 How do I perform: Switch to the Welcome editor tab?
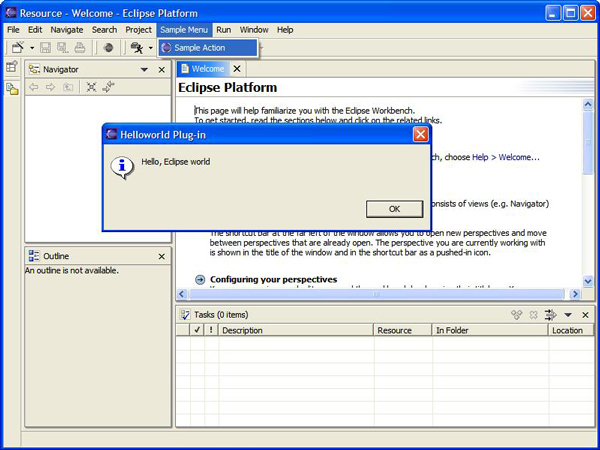click(x=203, y=69)
